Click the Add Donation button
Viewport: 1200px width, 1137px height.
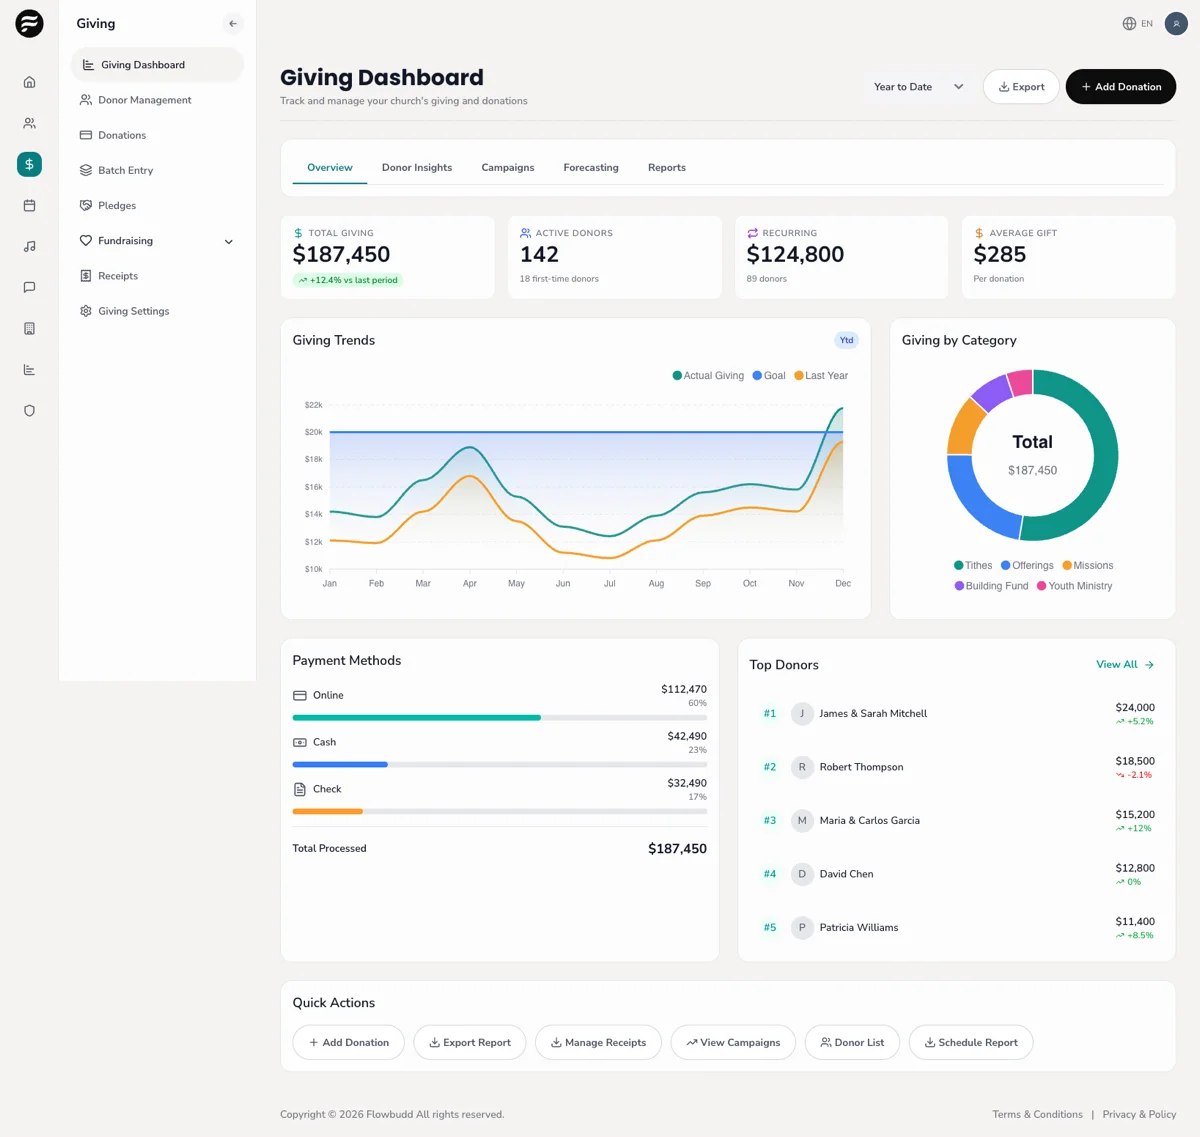(1120, 86)
